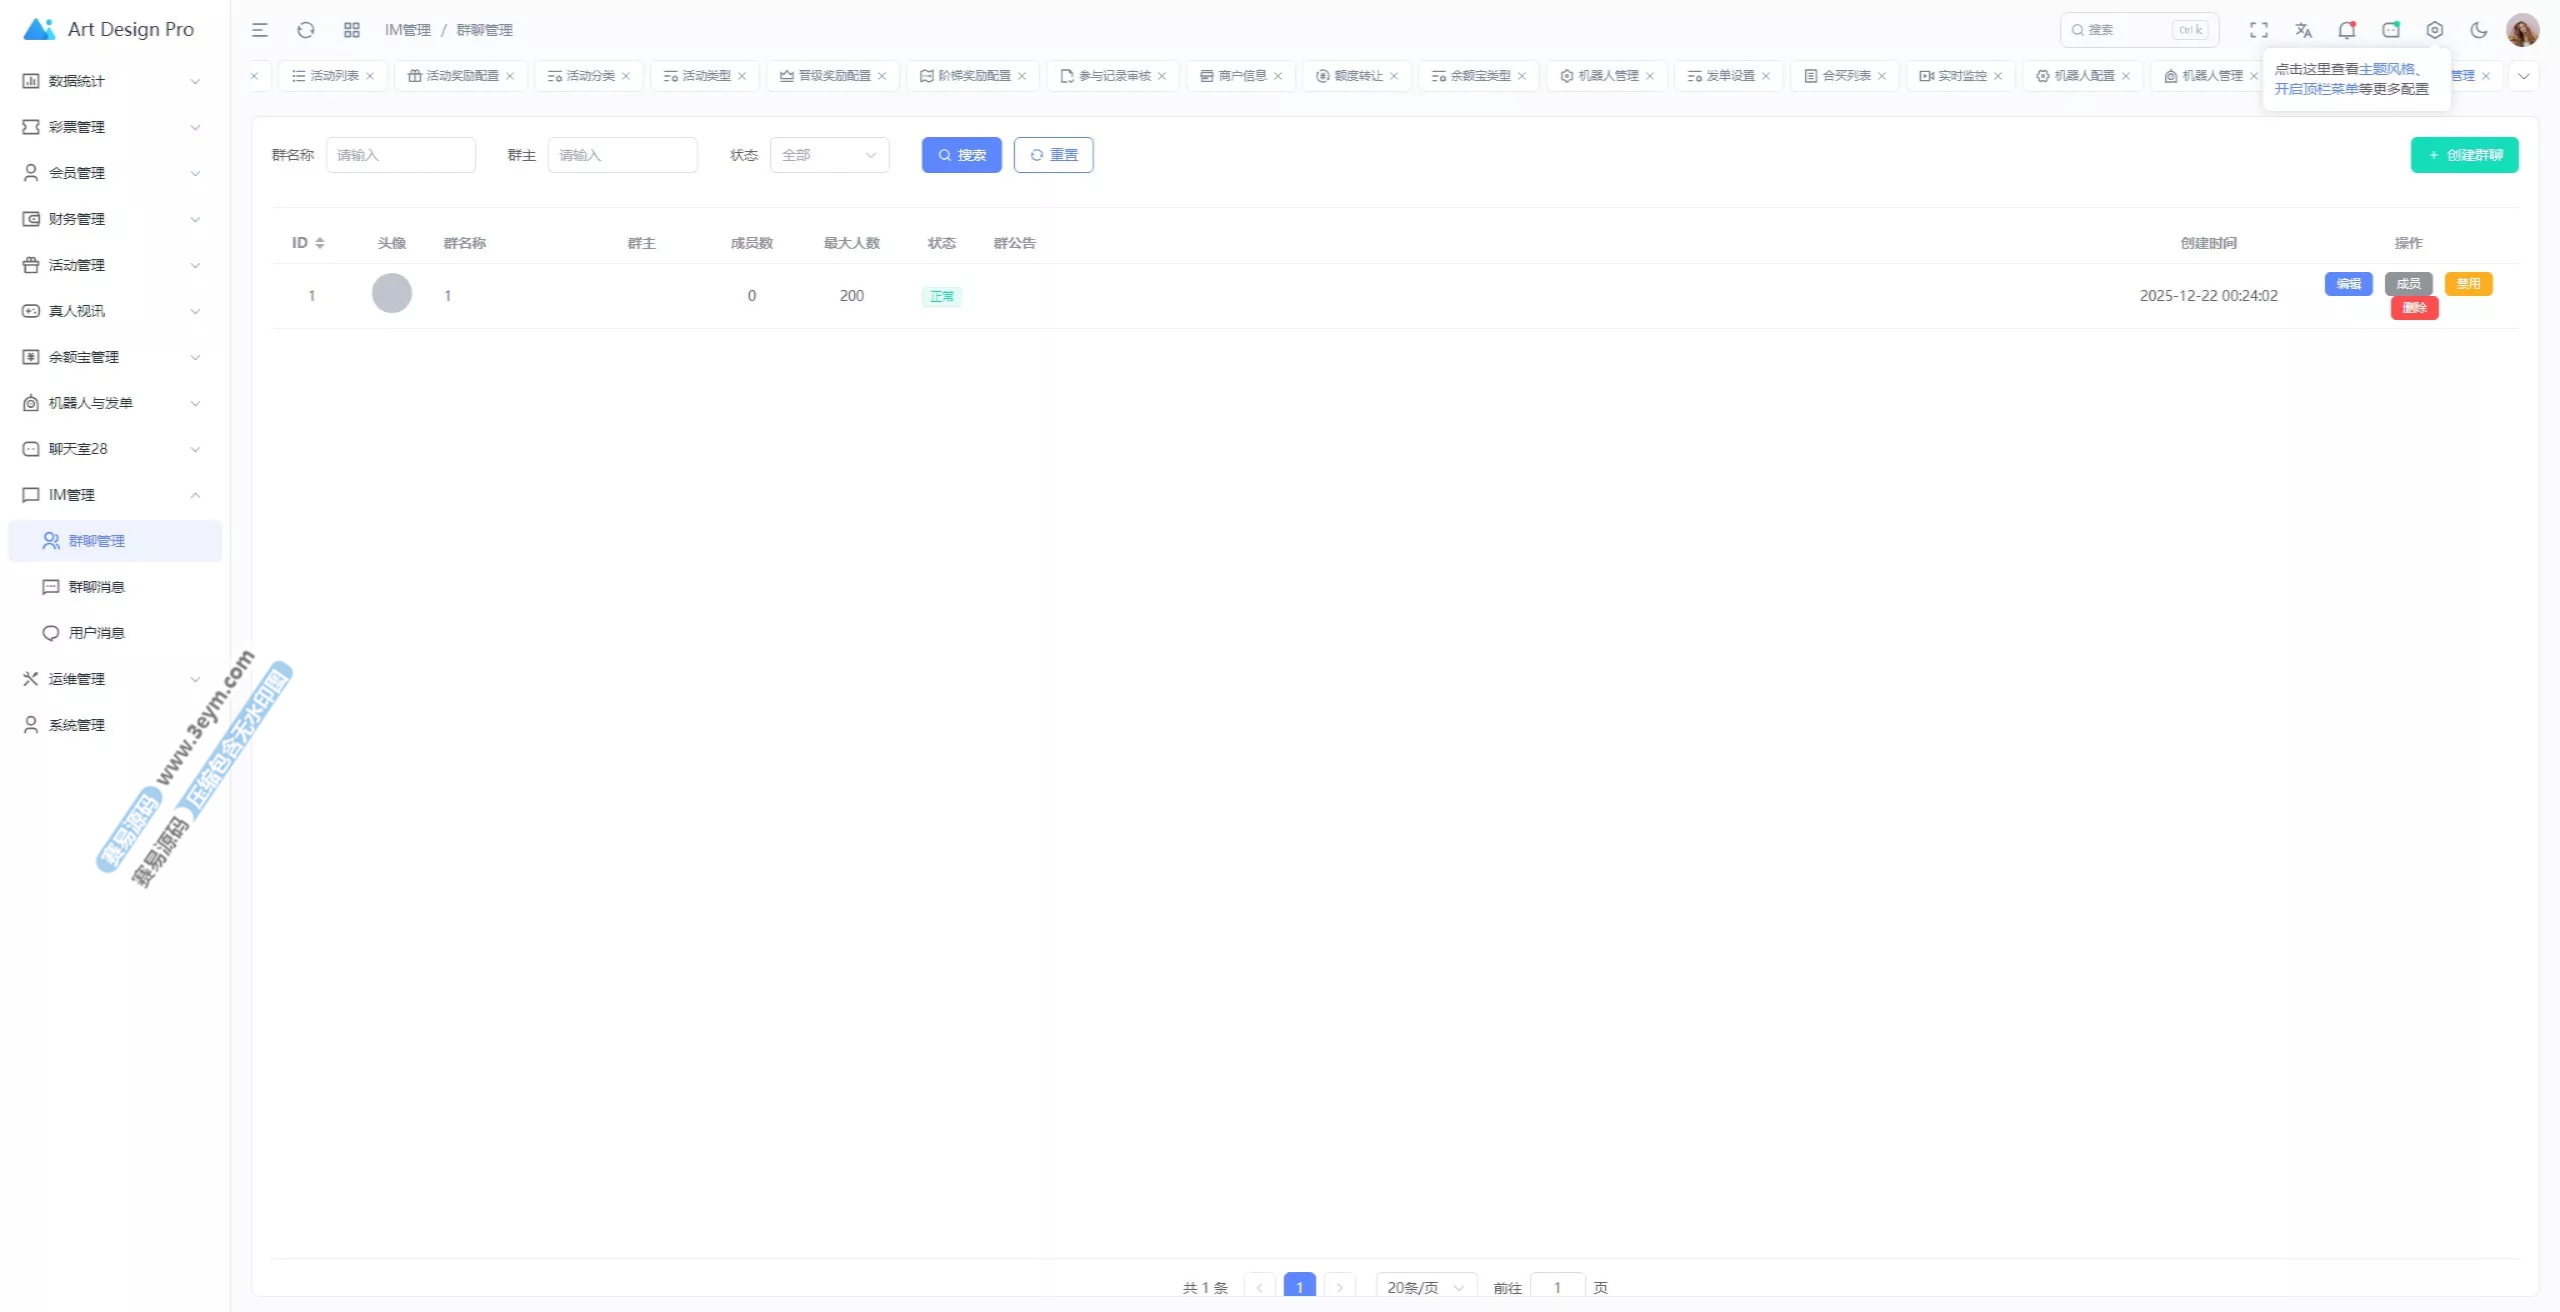Viewport: 2560px width, 1312px height.
Task: Click the blue 搜索 search button
Action: pos(961,155)
